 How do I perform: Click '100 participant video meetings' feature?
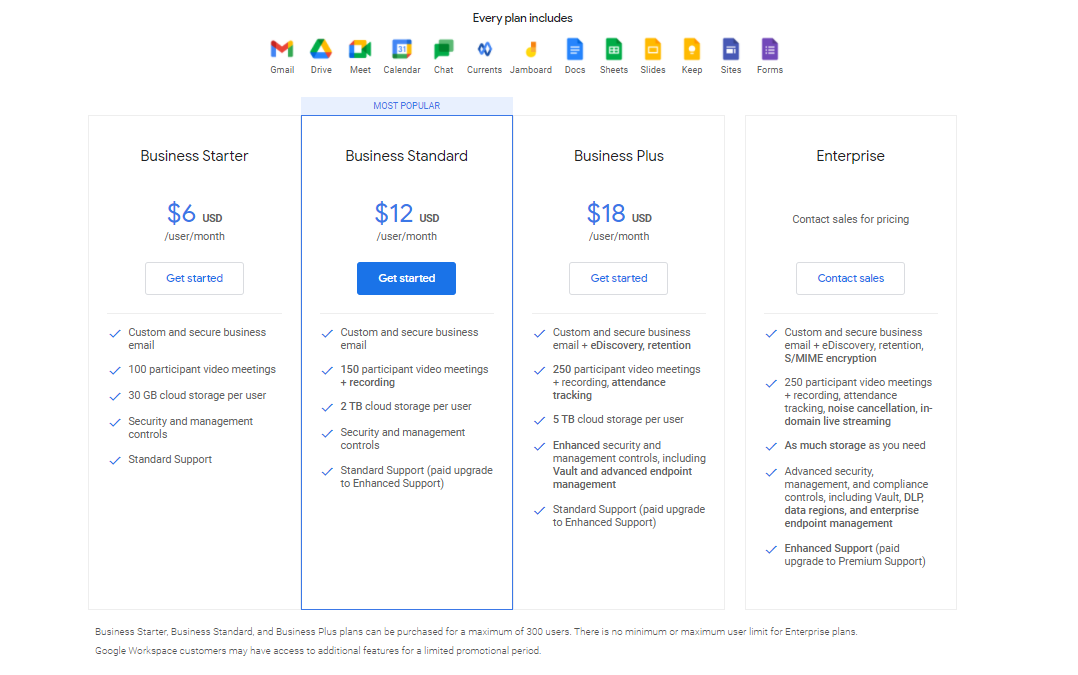[x=201, y=370]
